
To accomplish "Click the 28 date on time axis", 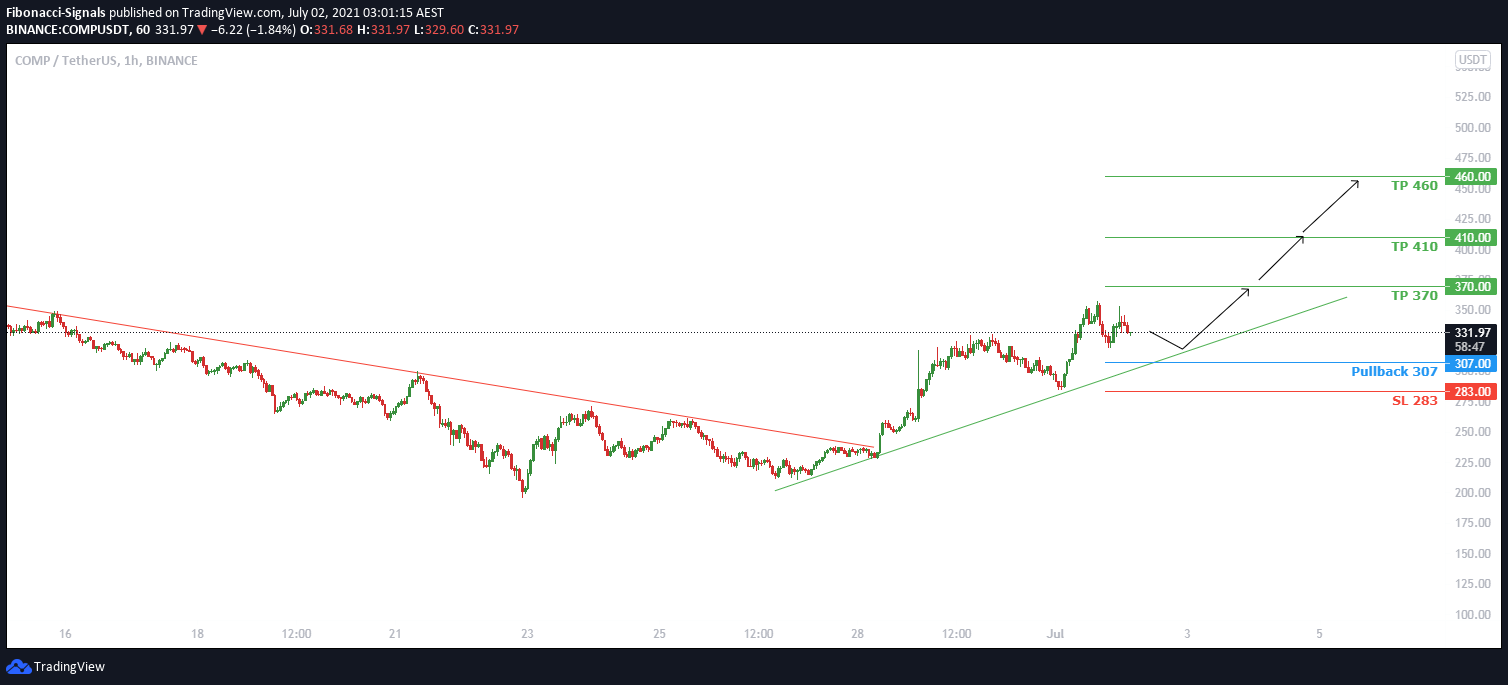I will (x=858, y=634).
